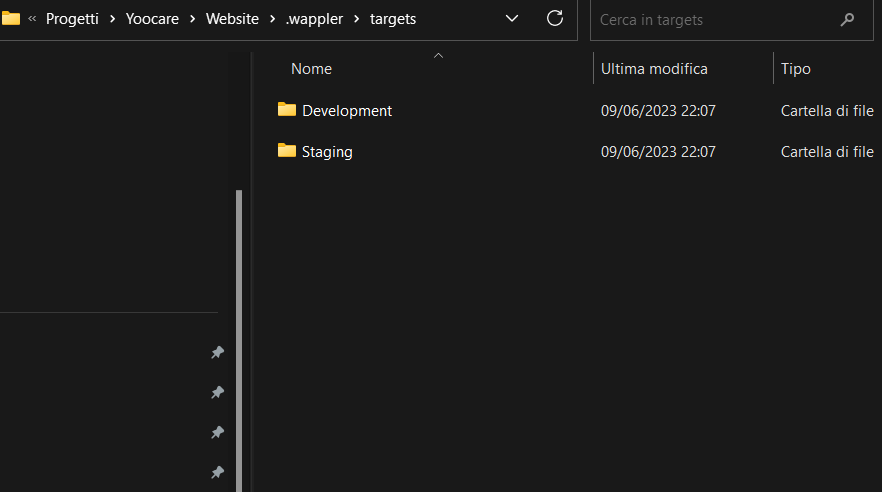Select the Staging folder name
The width and height of the screenshot is (882, 492).
pyautogui.click(x=327, y=152)
